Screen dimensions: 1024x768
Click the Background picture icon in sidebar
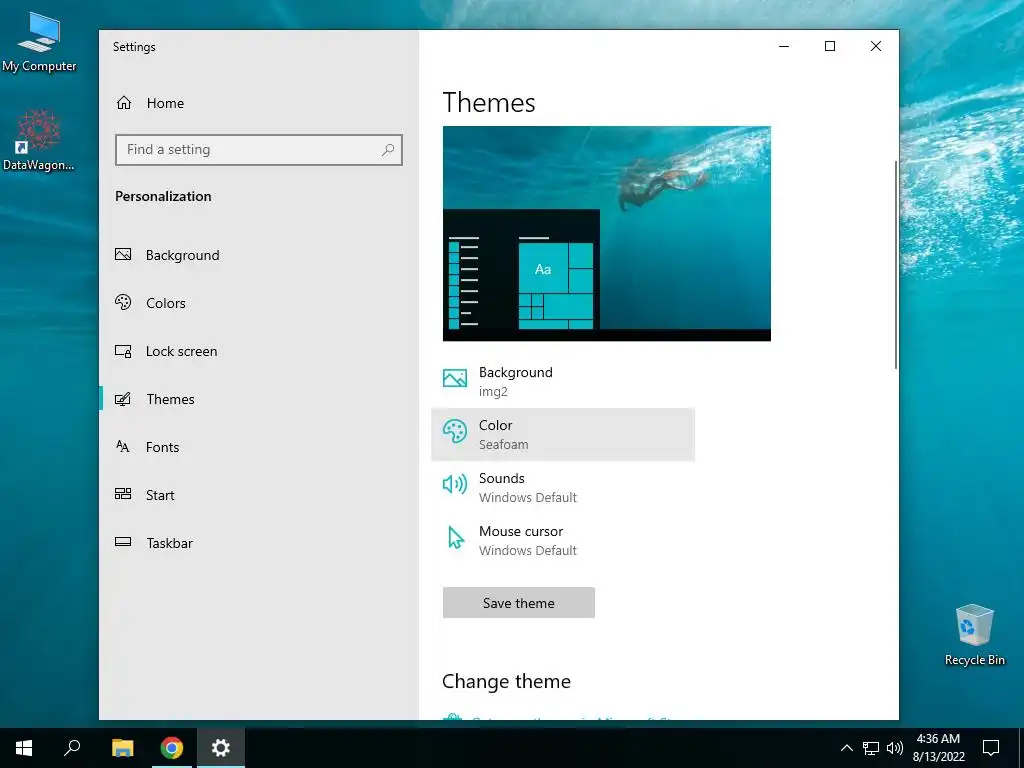tap(123, 255)
